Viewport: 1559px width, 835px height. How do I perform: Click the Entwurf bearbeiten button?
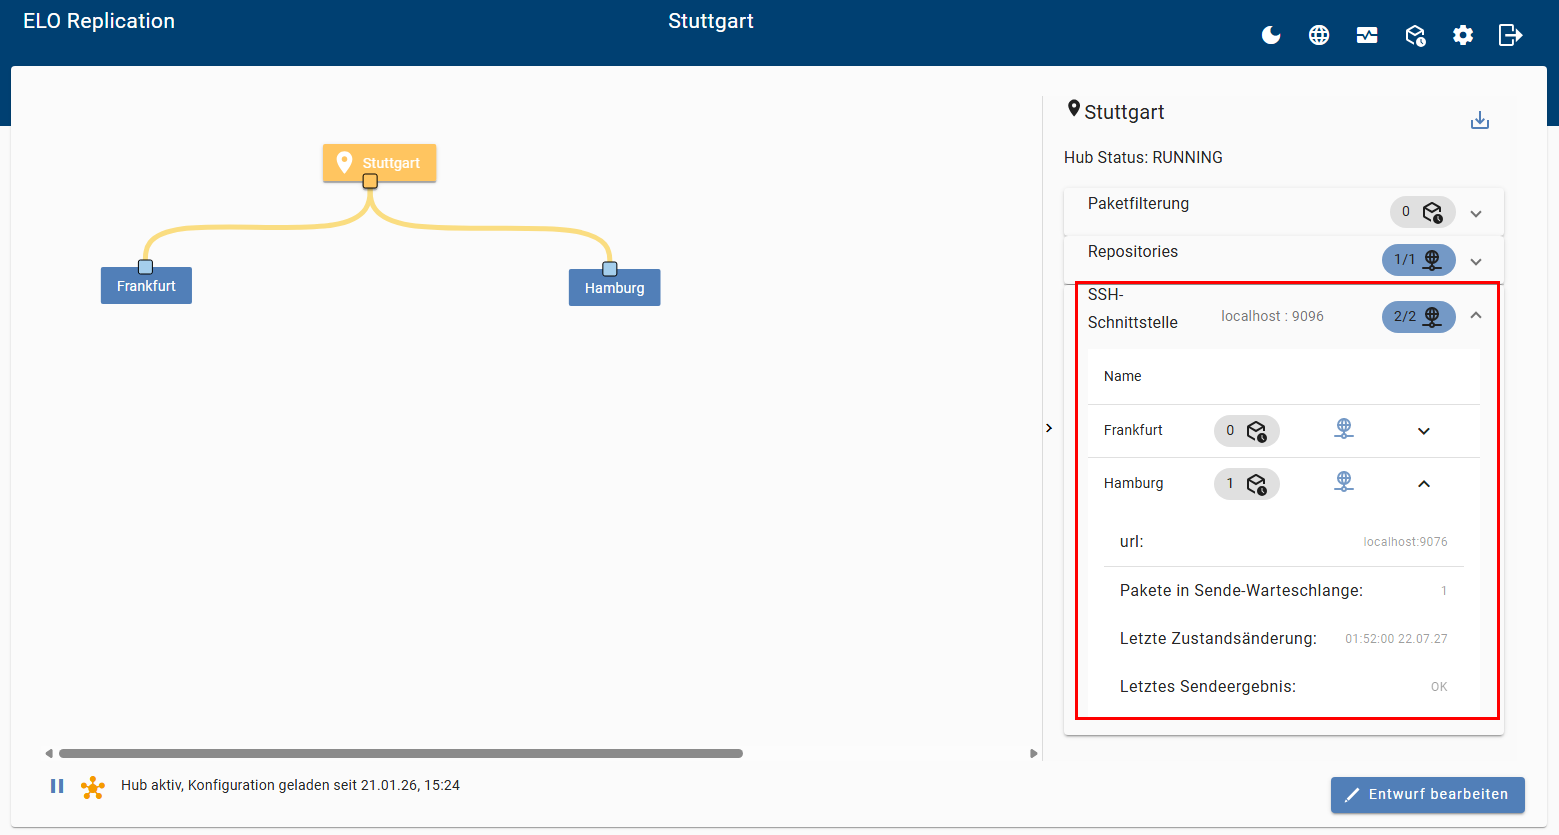1427,794
